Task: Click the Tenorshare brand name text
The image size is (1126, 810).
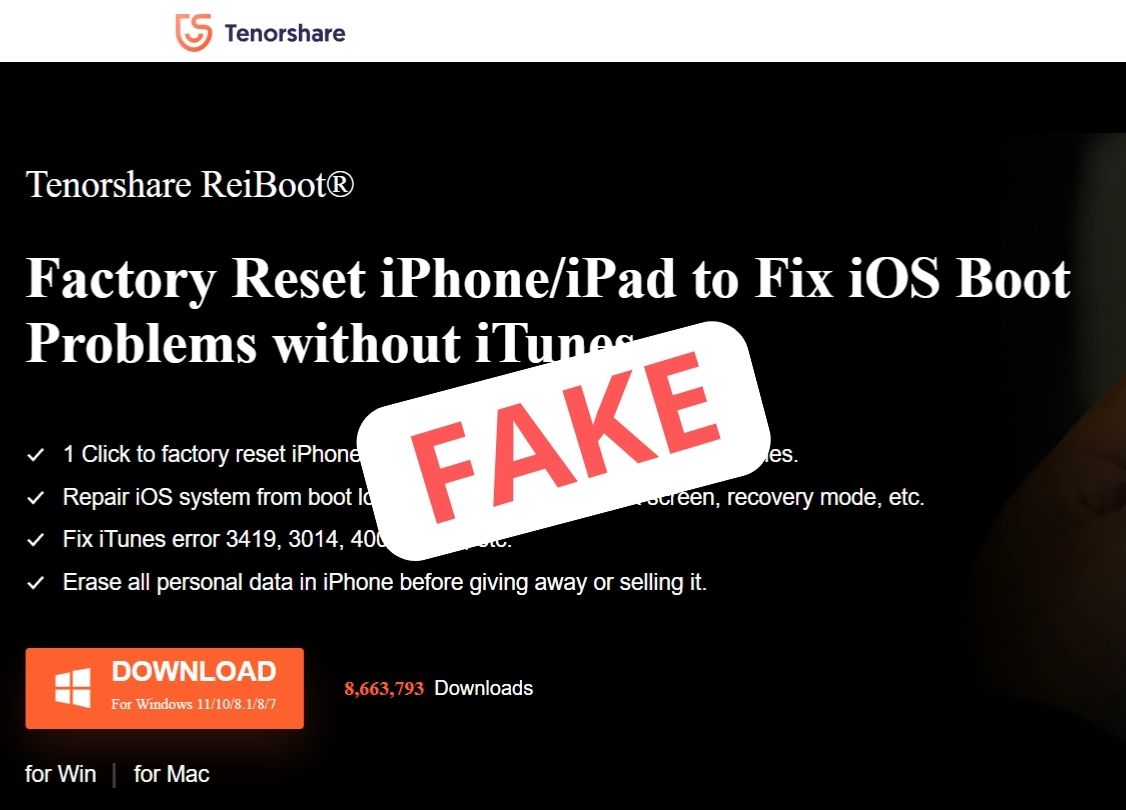Action: [x=284, y=33]
